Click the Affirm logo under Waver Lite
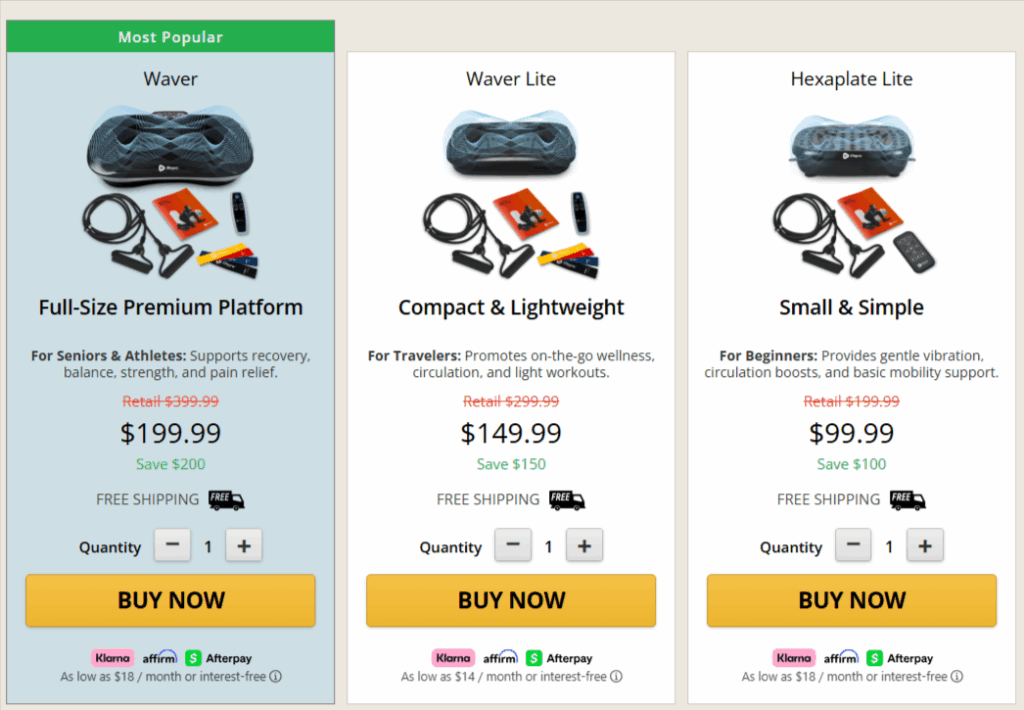1024x710 pixels. coord(500,658)
